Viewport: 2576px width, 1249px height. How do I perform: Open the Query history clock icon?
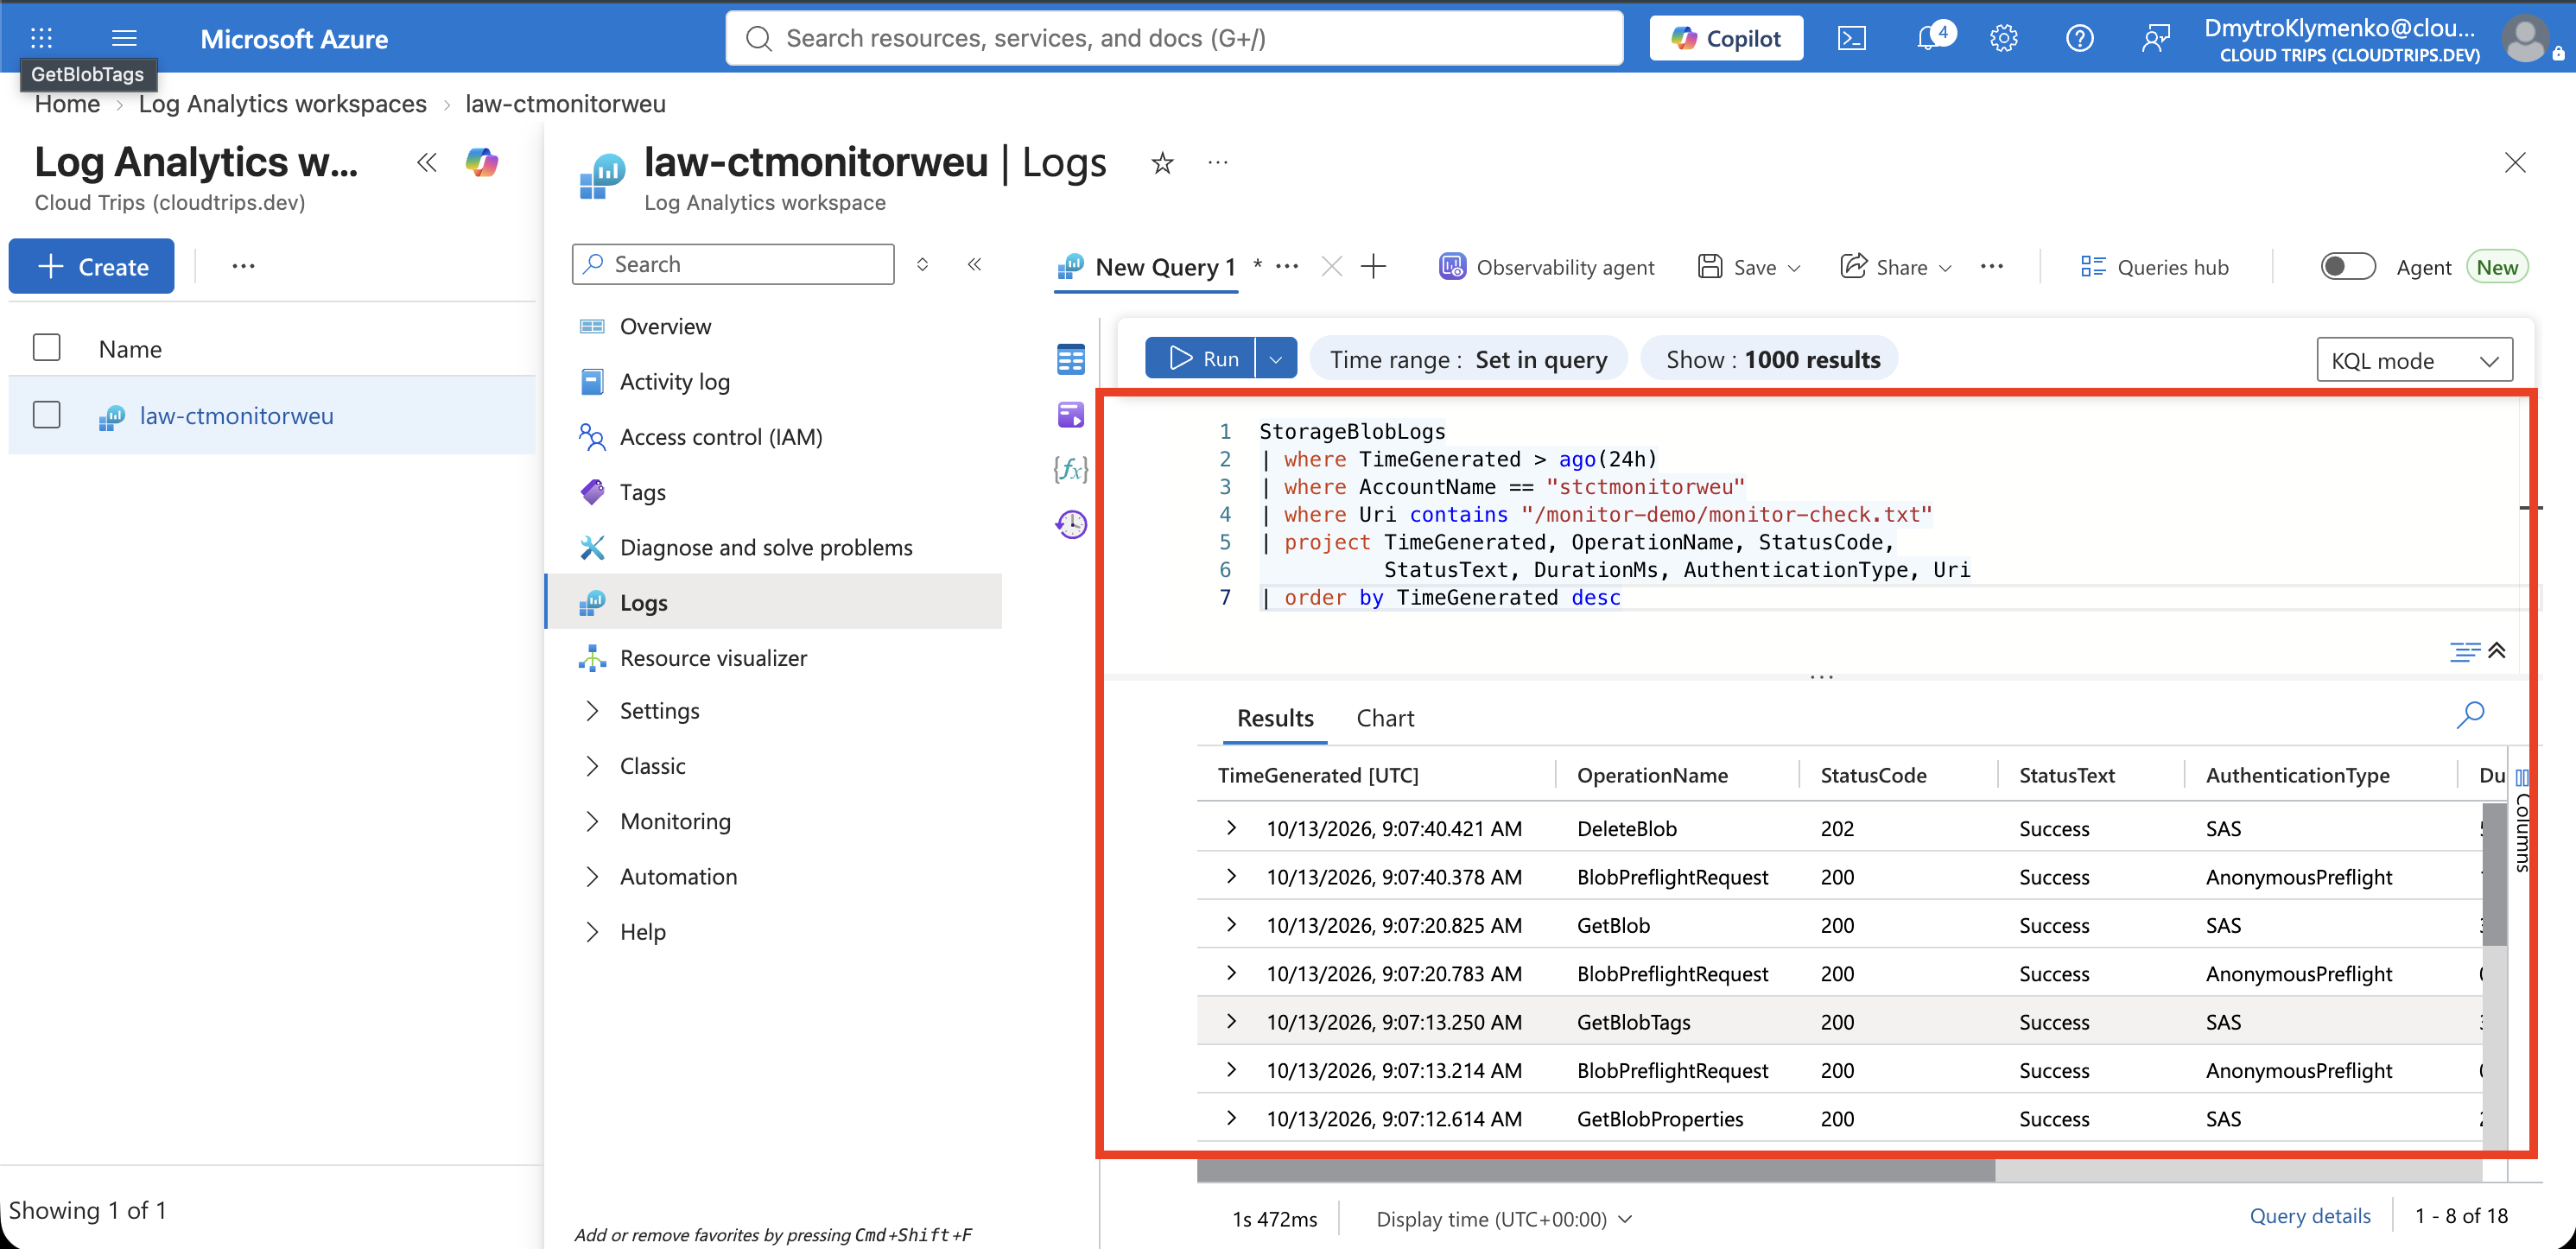point(1070,524)
